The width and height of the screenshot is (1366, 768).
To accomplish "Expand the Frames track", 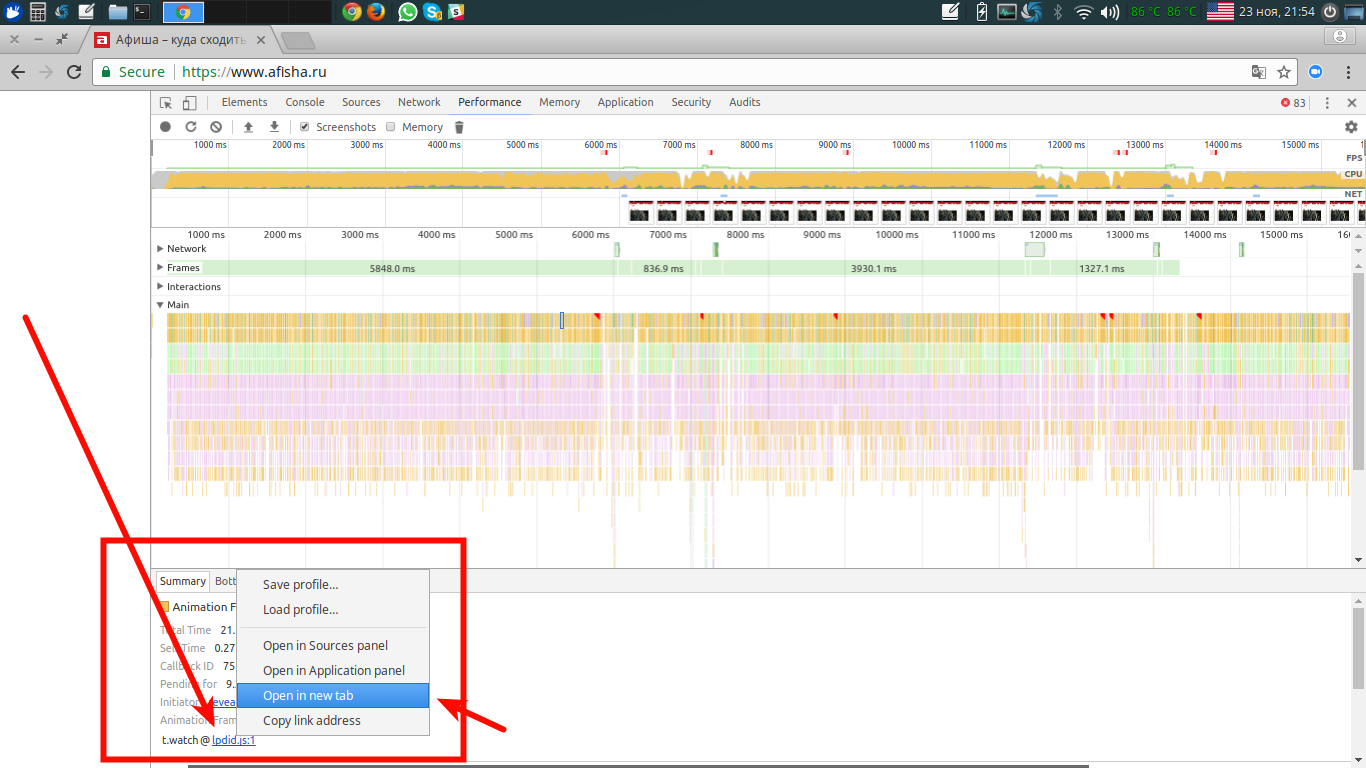I will [x=160, y=268].
